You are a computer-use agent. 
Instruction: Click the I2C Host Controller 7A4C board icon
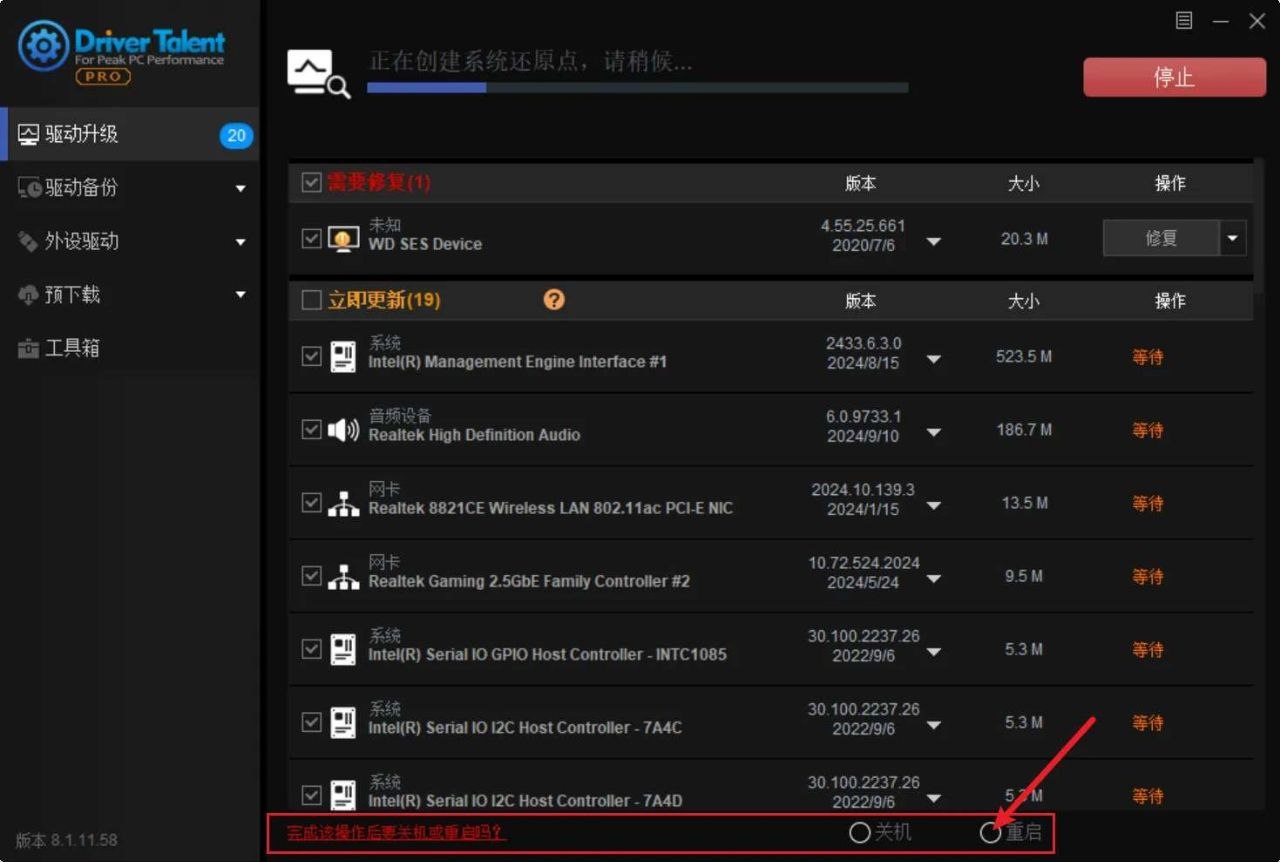[343, 722]
